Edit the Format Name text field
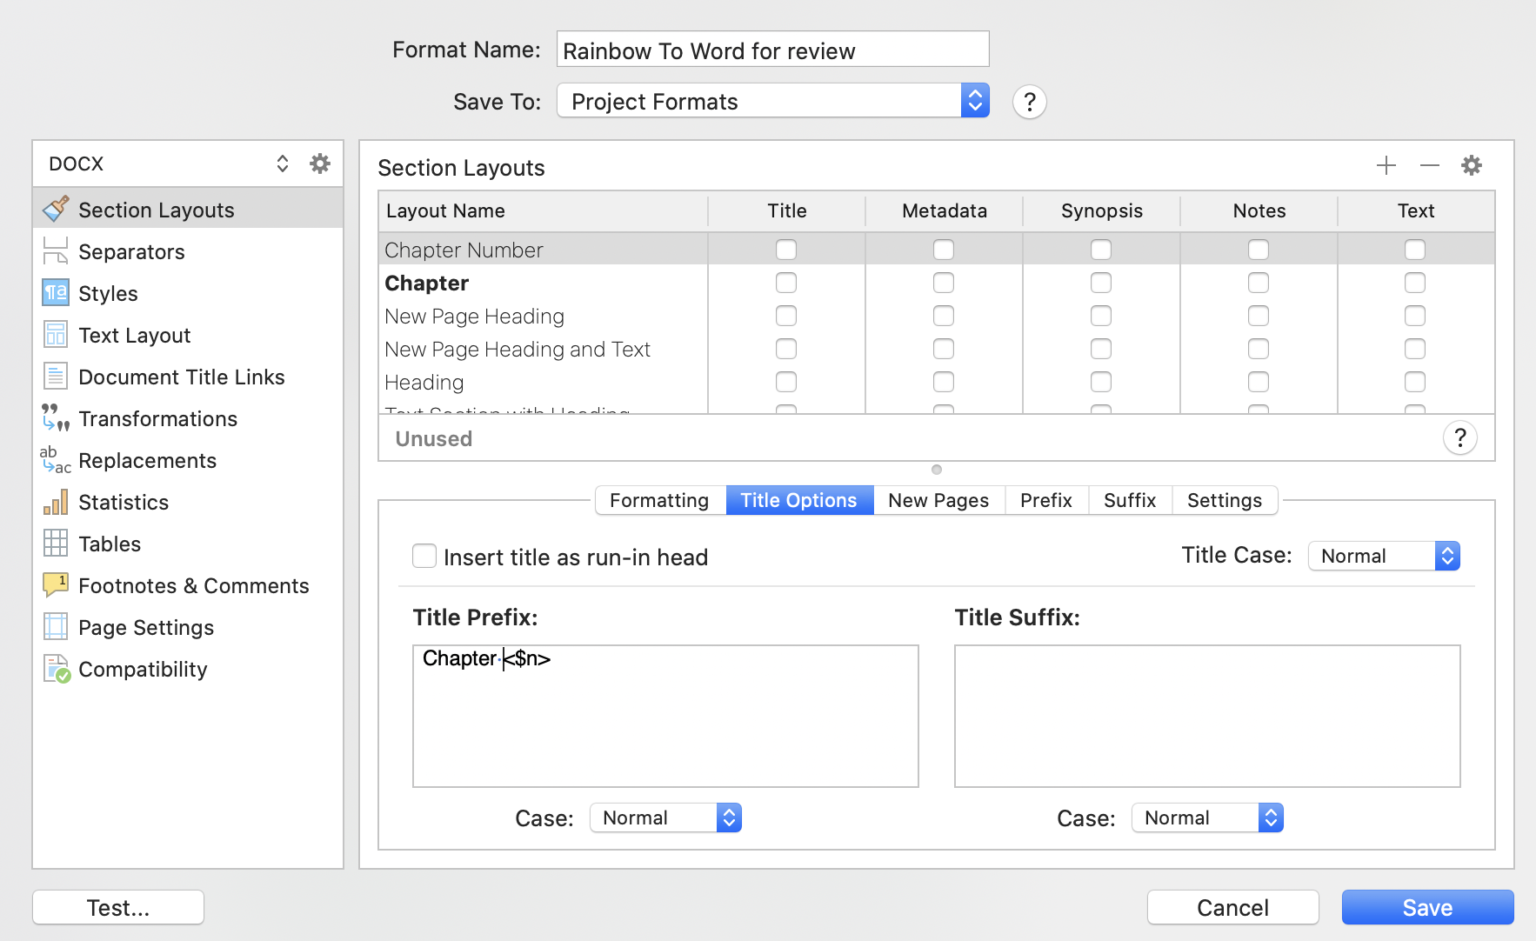The image size is (1536, 941). pyautogui.click(x=772, y=49)
